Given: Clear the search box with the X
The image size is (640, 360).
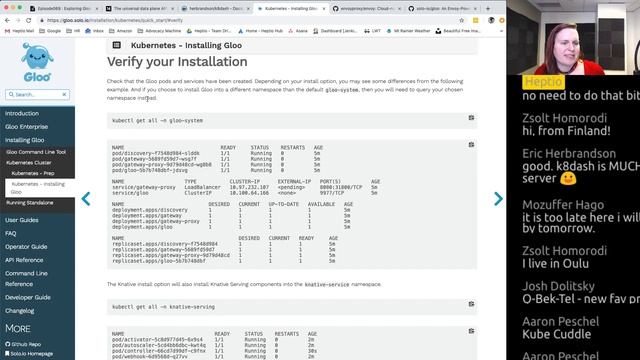Looking at the screenshot, I should [x=64, y=94].
